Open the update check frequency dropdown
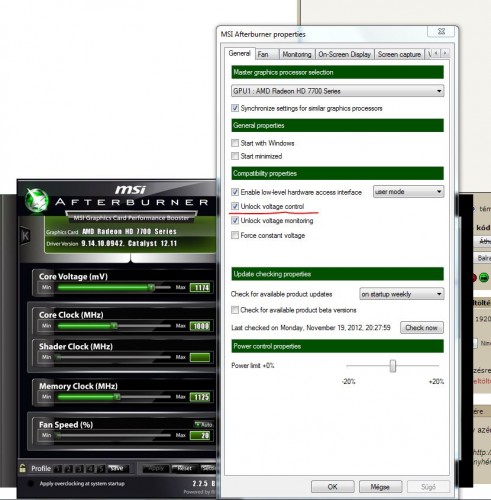Image resolution: width=491 pixels, height=500 pixels. pos(402,294)
